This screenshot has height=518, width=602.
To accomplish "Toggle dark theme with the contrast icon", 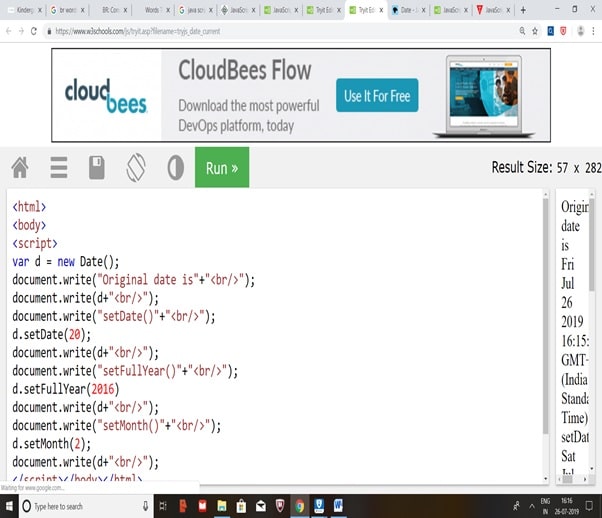I will [x=175, y=167].
